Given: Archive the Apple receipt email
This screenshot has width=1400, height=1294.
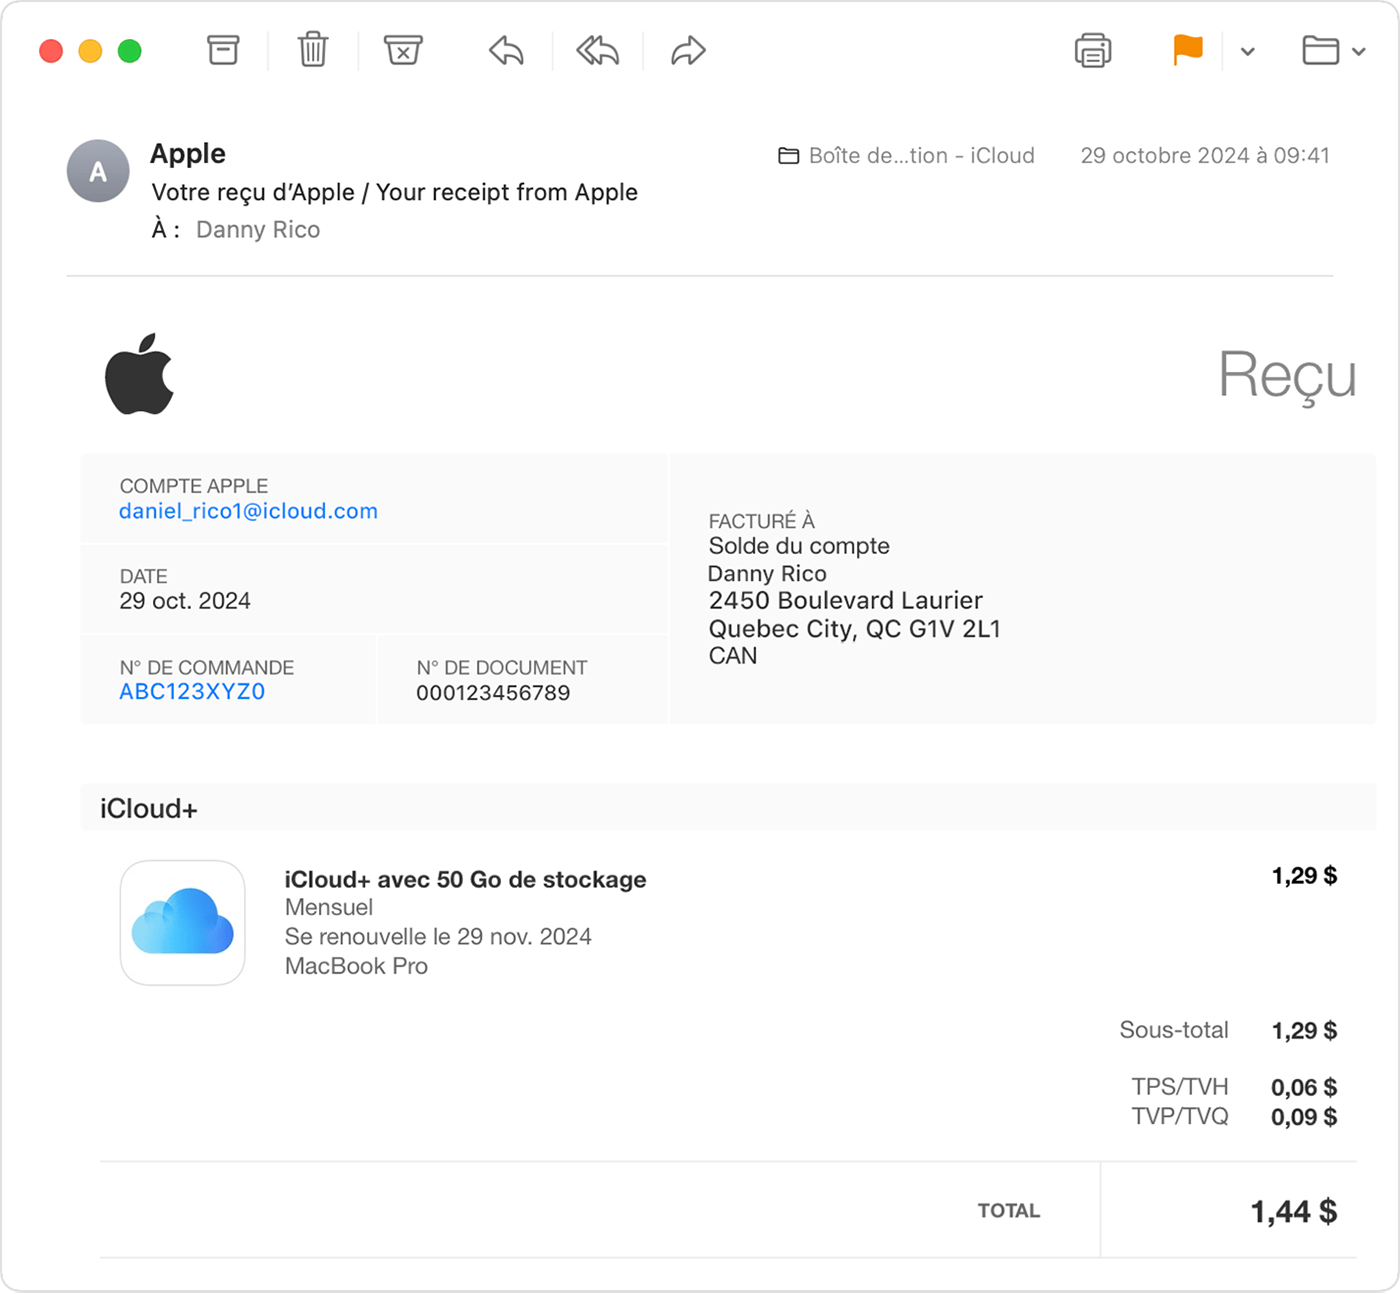Looking at the screenshot, I should click(x=222, y=50).
